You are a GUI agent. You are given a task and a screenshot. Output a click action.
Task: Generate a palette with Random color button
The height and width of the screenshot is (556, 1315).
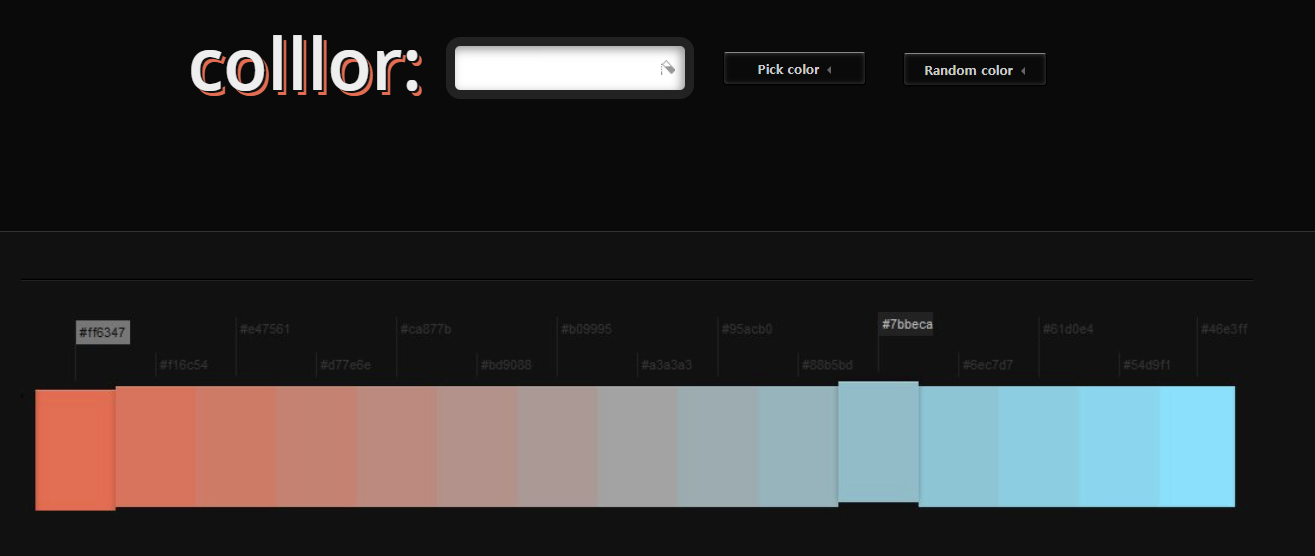(975, 70)
